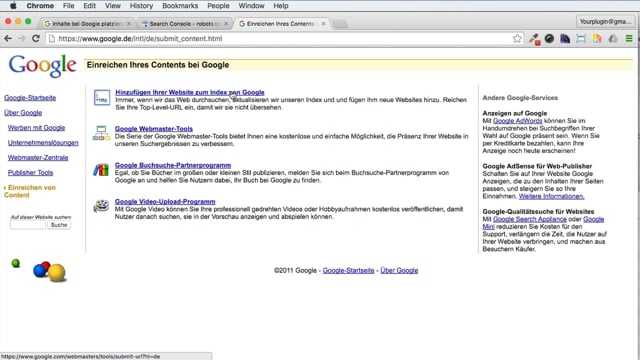This screenshot has height=360, width=640.
Task: Click the Suche button
Action: pos(59,225)
